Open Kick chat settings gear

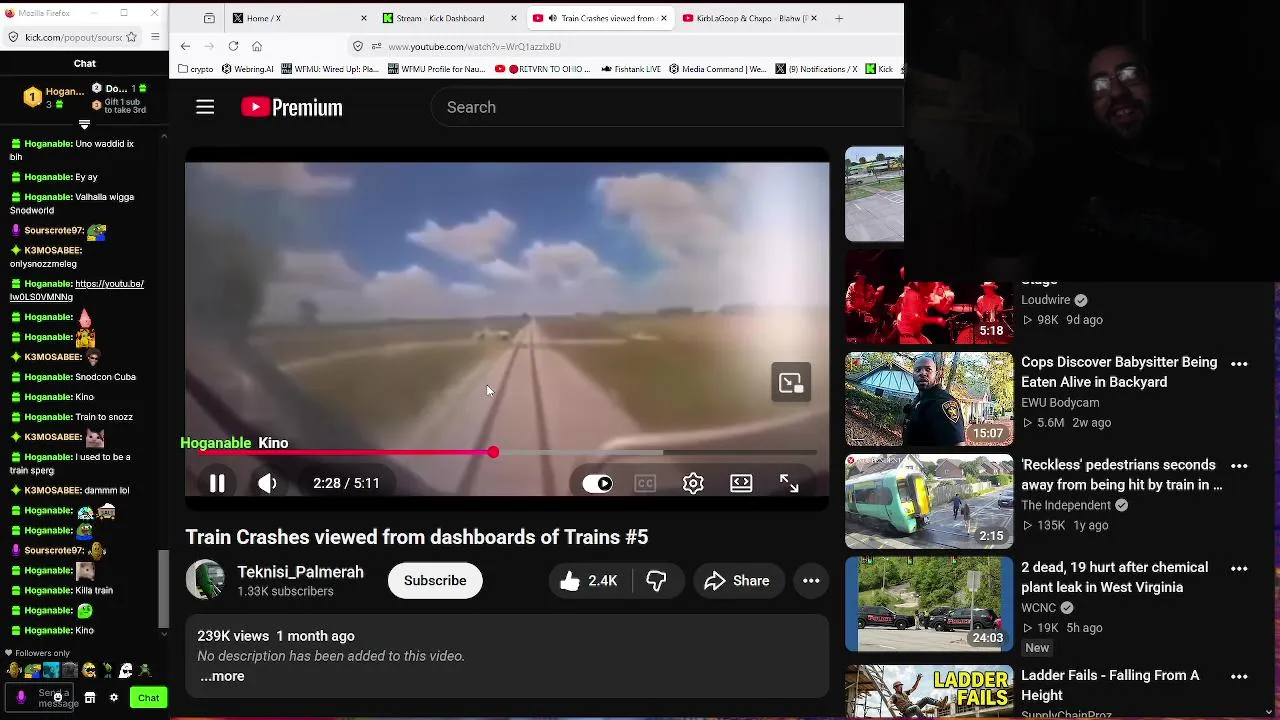click(x=113, y=698)
